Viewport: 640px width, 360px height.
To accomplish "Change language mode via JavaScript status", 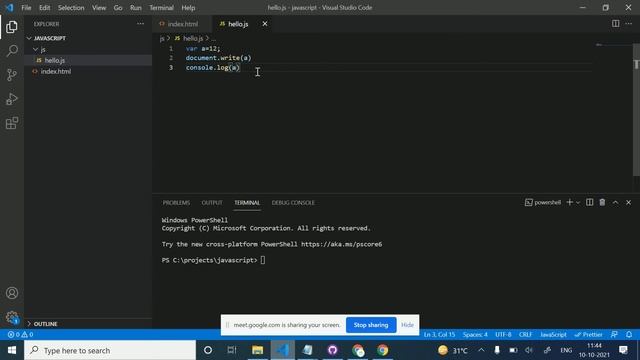I will tap(553, 334).
